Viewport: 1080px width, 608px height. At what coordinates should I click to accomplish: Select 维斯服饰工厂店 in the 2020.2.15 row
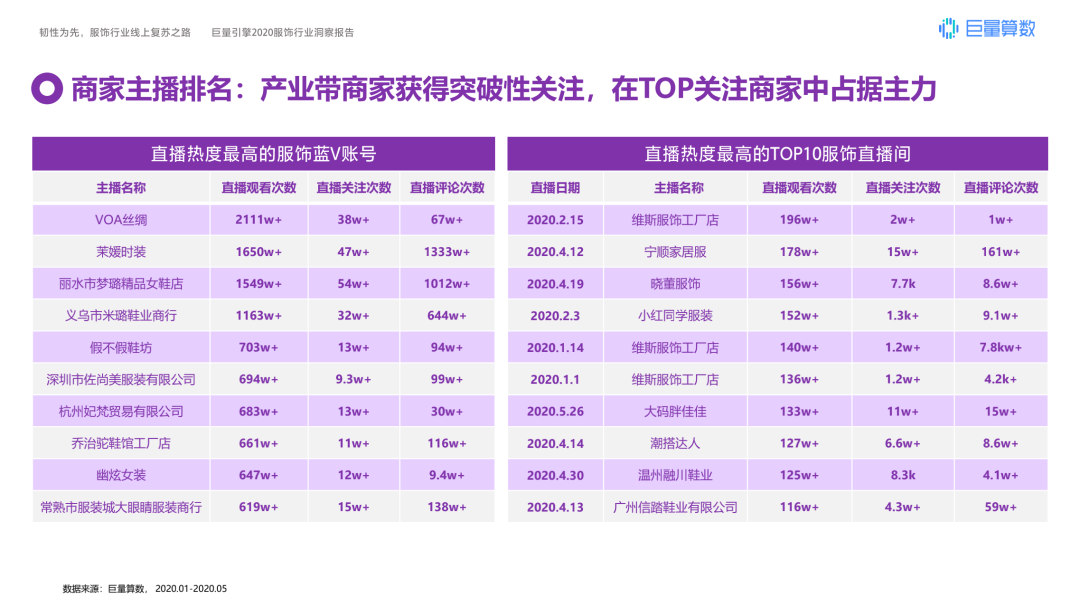coord(675,220)
